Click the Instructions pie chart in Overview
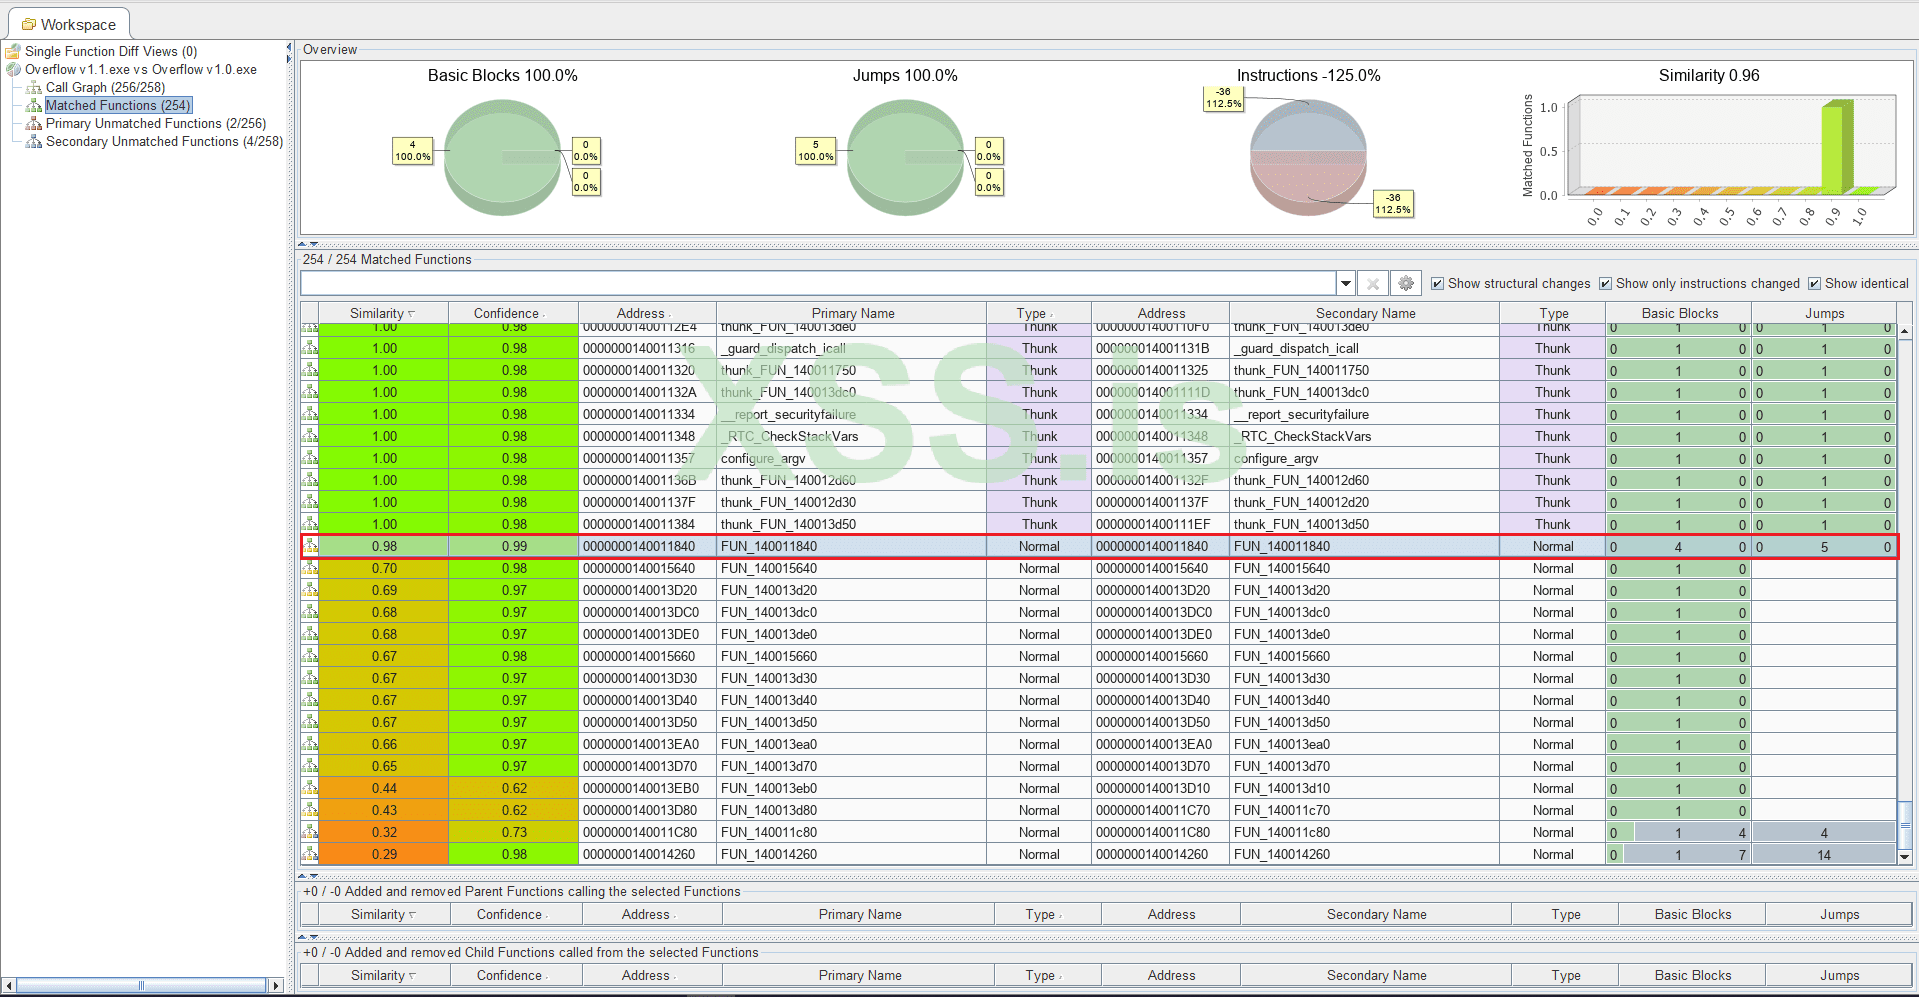Screen dimensions: 1919x997 click(x=1307, y=158)
